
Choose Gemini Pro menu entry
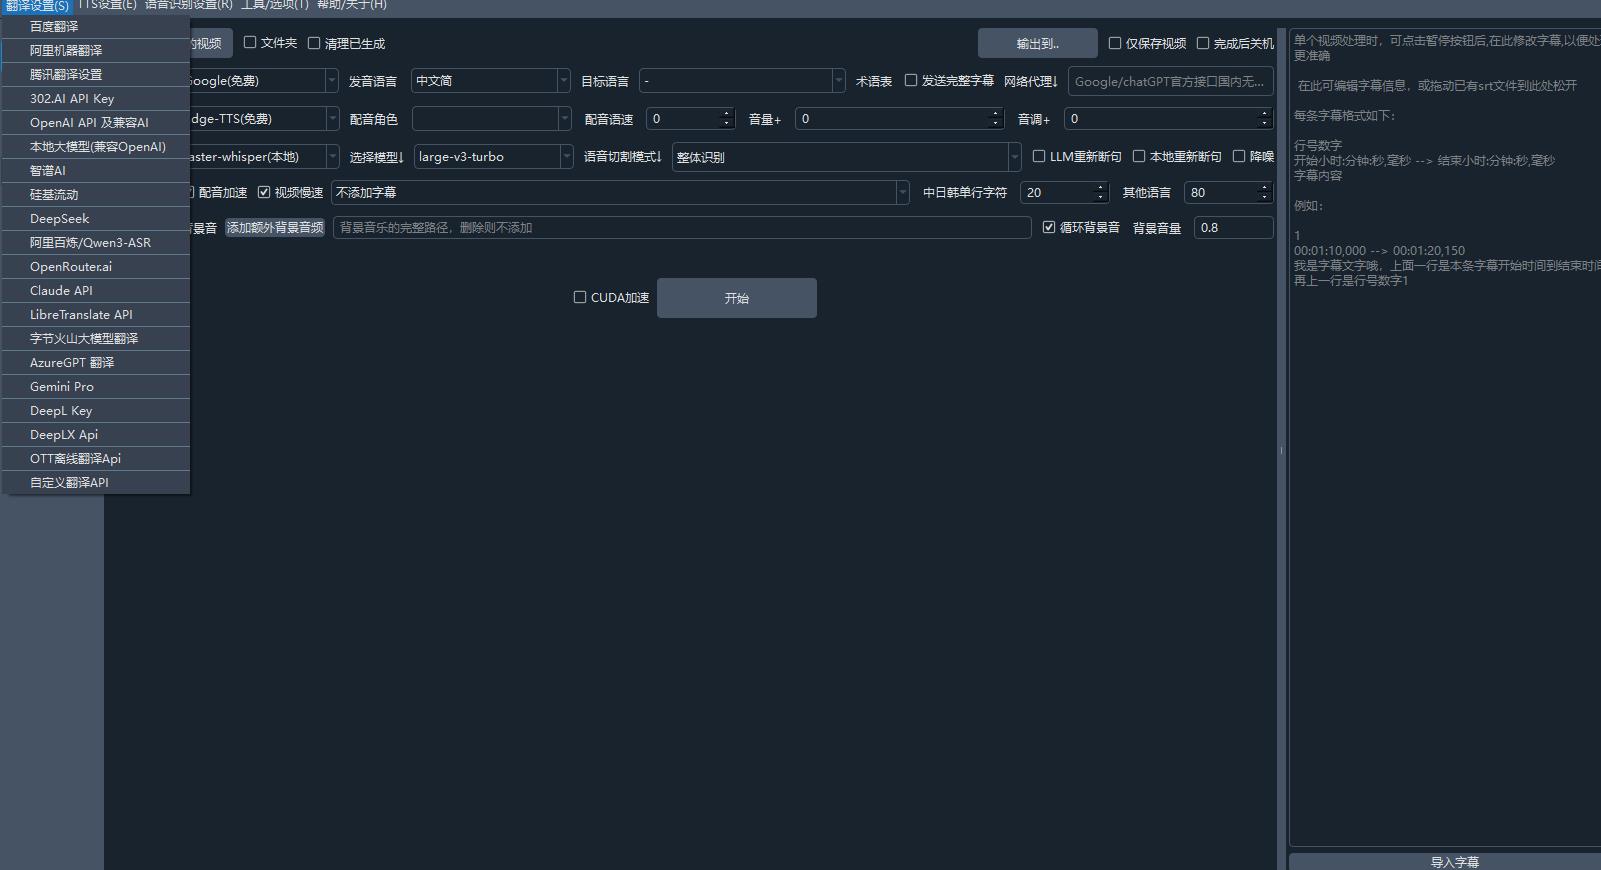[62, 387]
